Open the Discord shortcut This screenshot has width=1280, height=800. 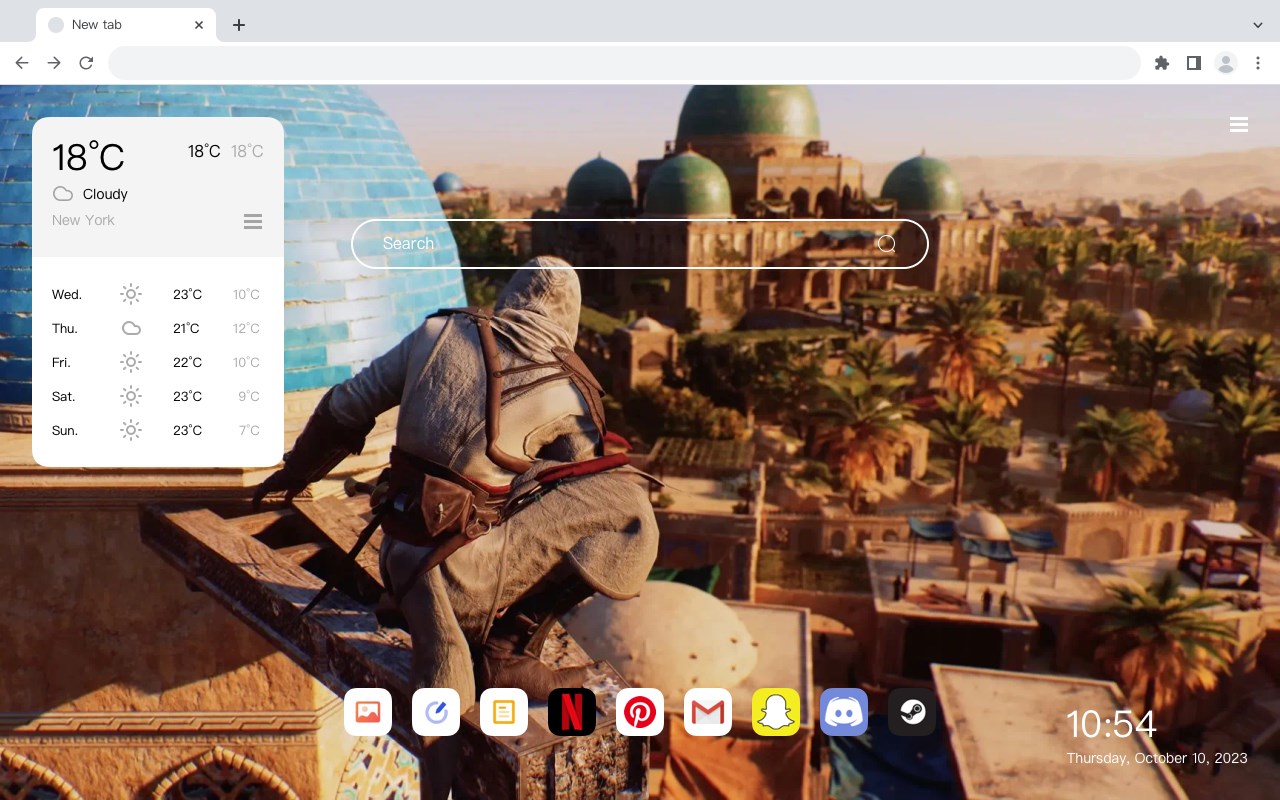click(x=844, y=712)
